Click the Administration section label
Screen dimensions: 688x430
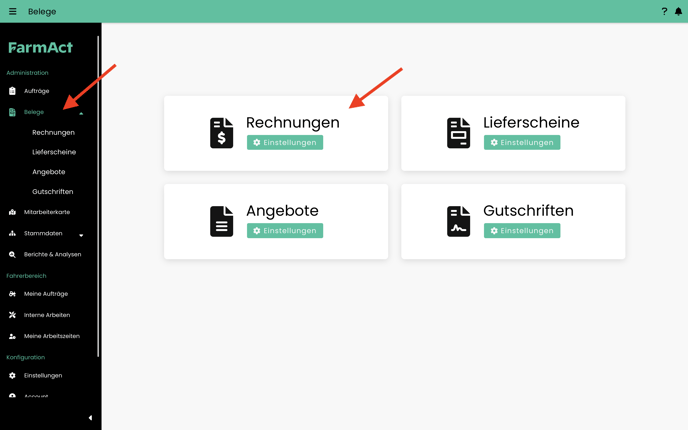click(x=27, y=73)
